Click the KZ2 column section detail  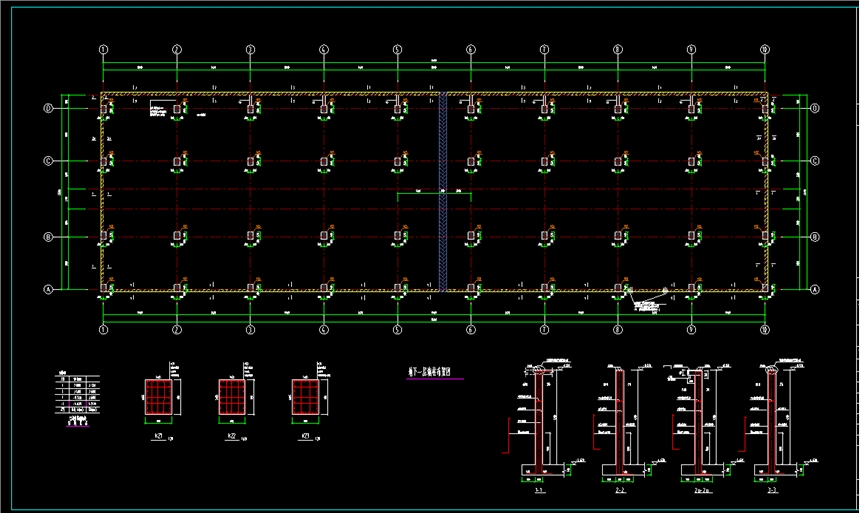coord(231,397)
